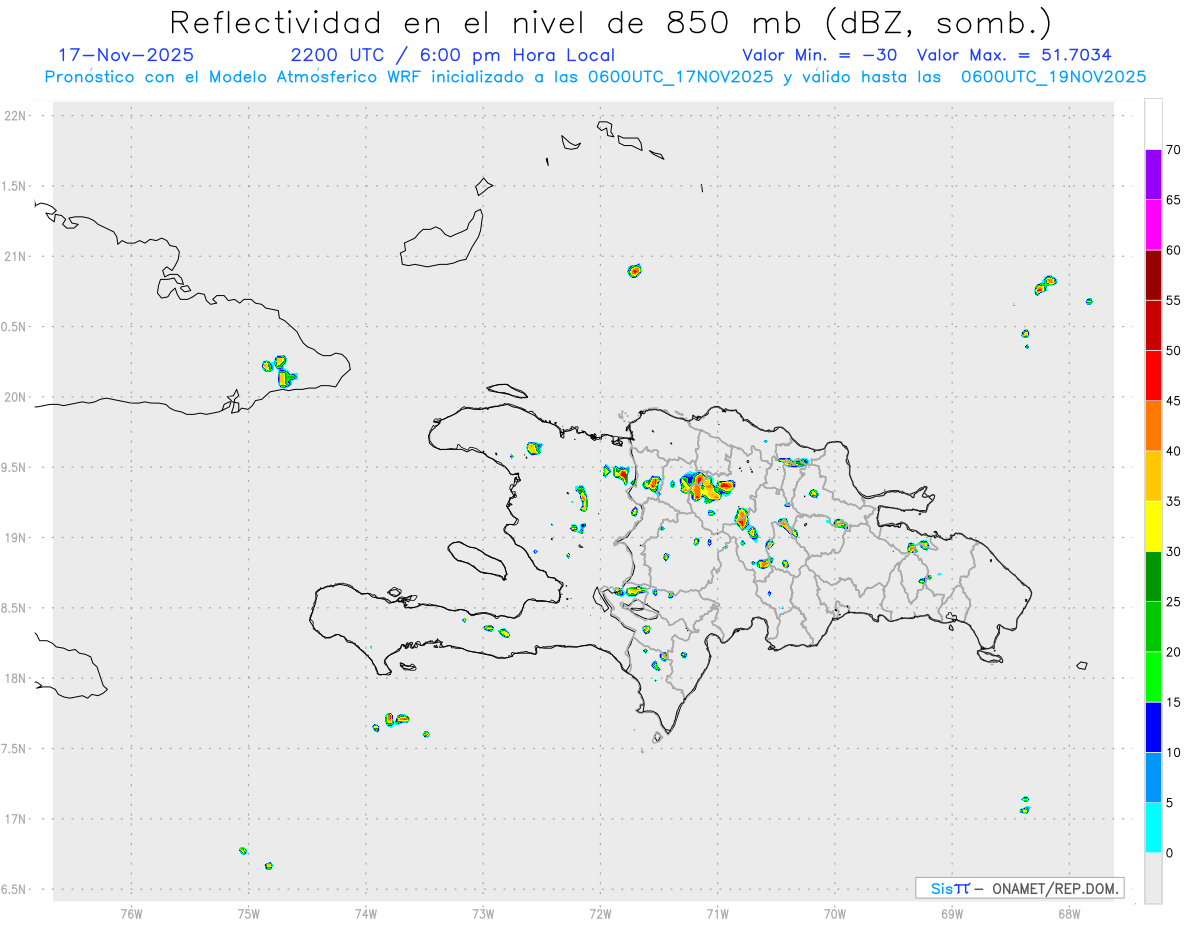This screenshot has width=1200, height=927.
Task: Pick the orange 40-45 dBZ band
Action: (1153, 426)
